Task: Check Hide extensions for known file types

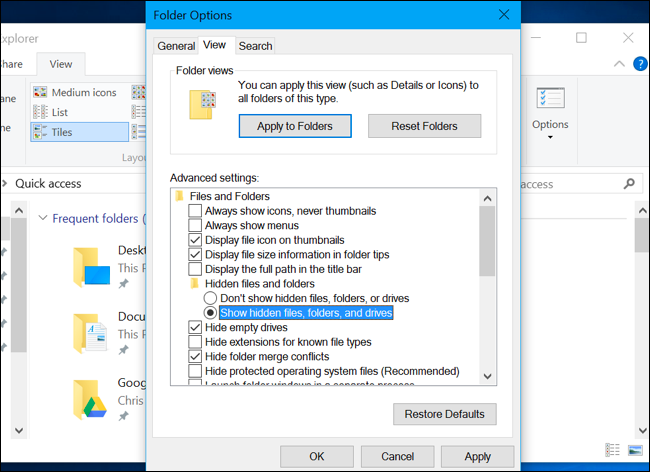Action: (195, 342)
